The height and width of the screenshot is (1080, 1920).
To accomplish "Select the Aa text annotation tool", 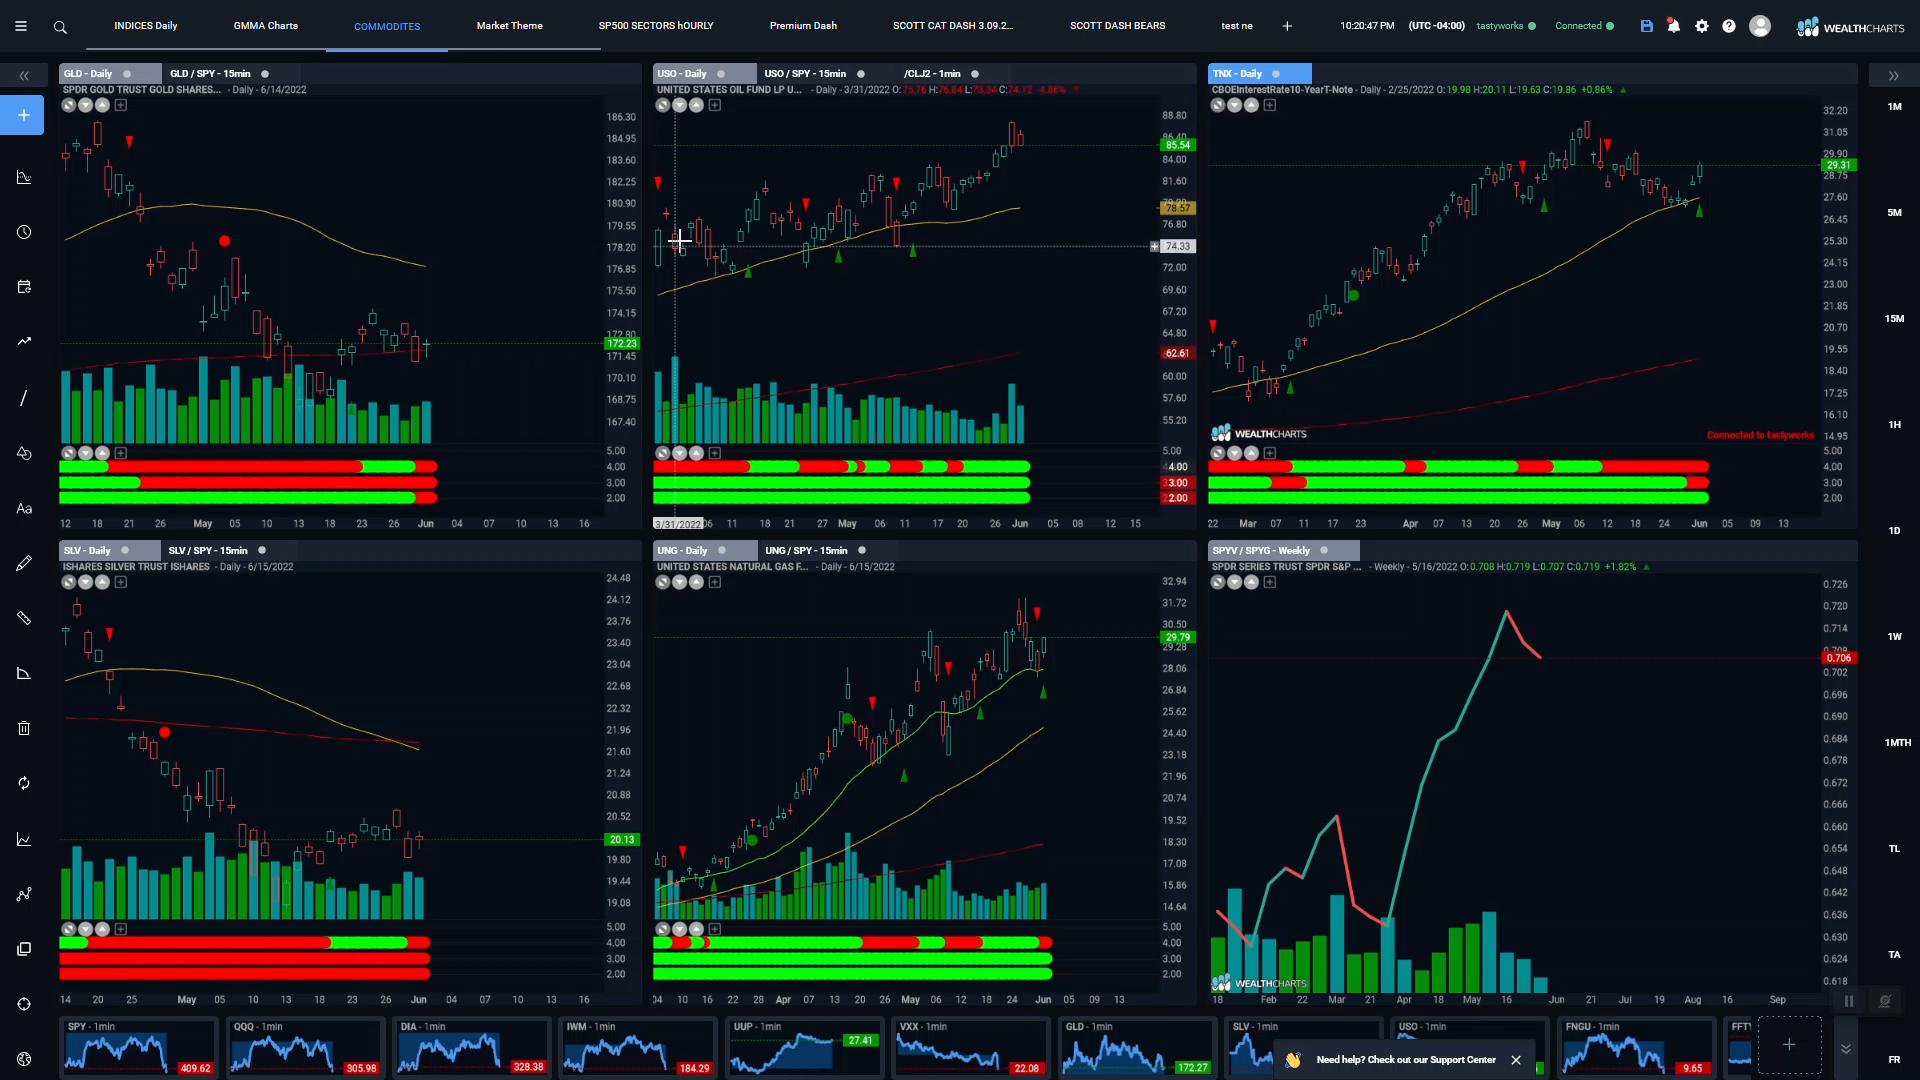I will [x=24, y=508].
